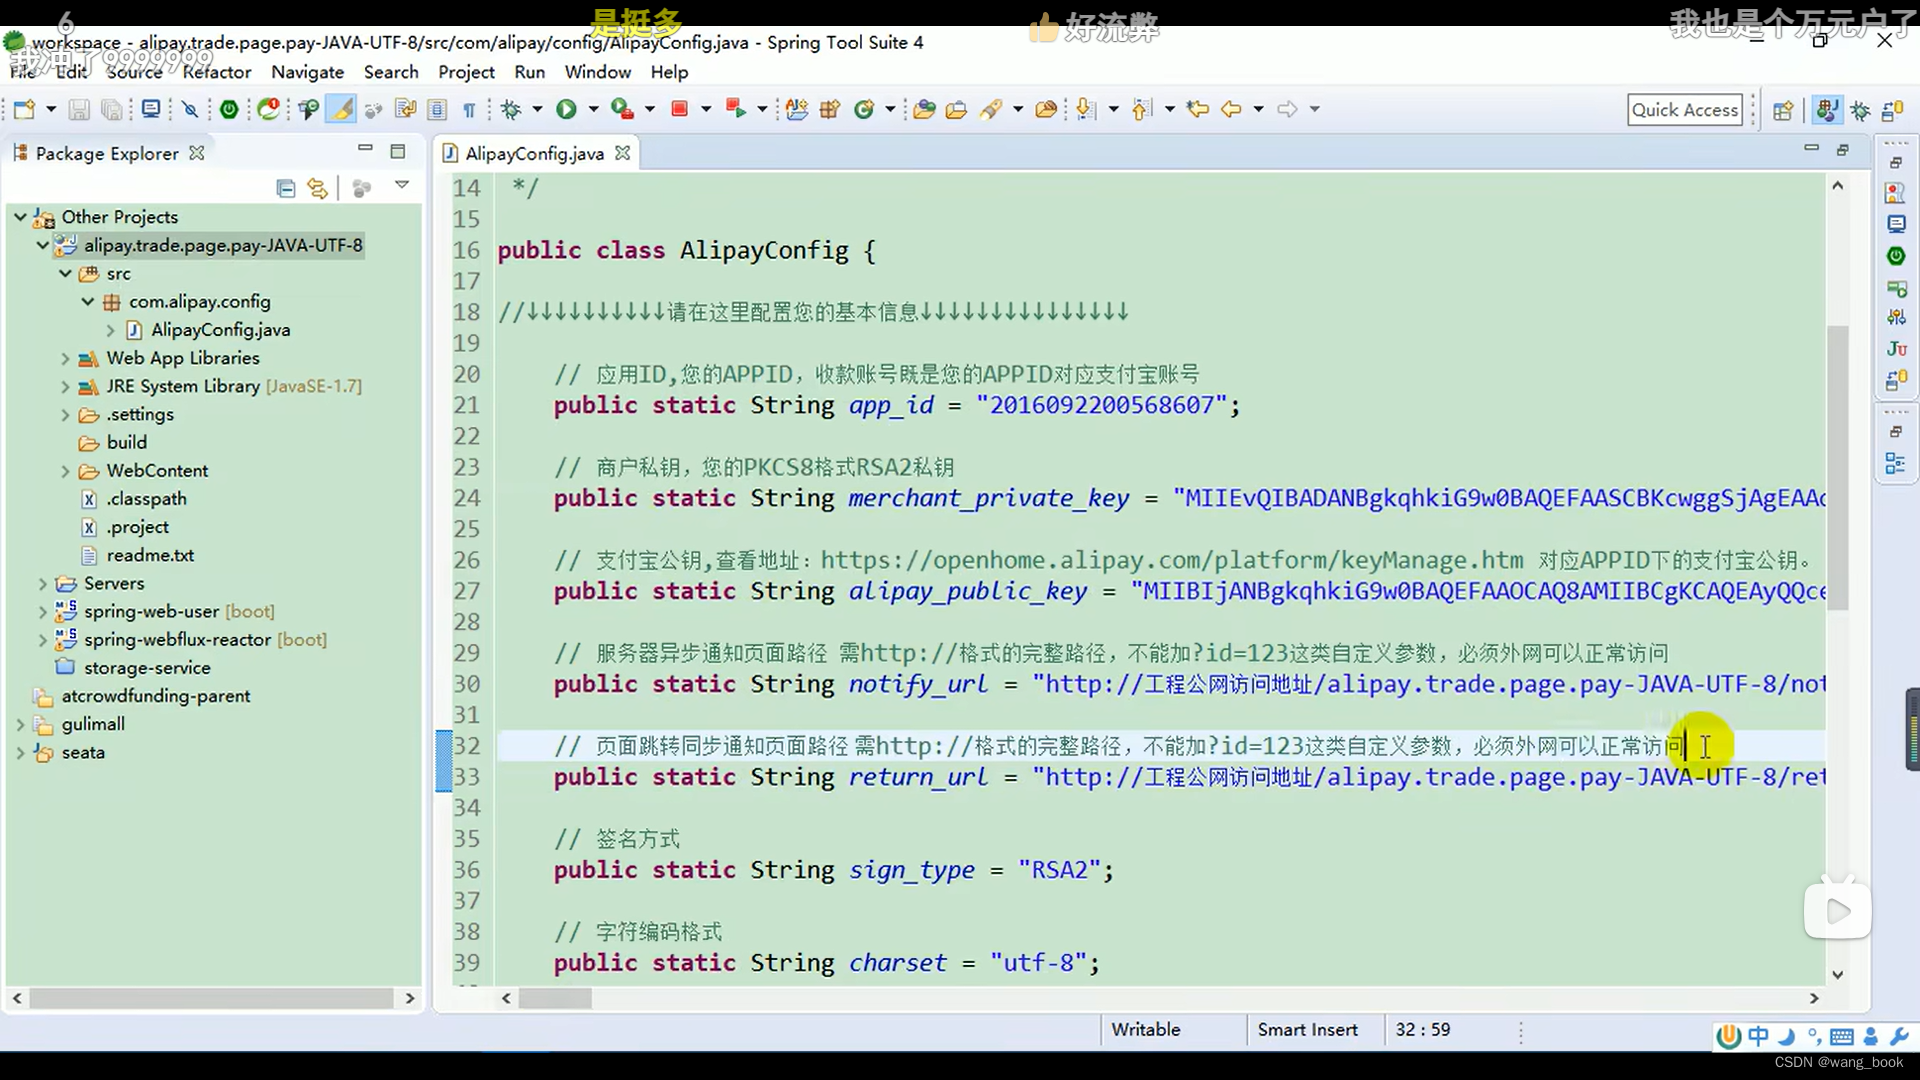Open the Refactor menu
Viewport: 1920px width, 1080px height.
(217, 72)
